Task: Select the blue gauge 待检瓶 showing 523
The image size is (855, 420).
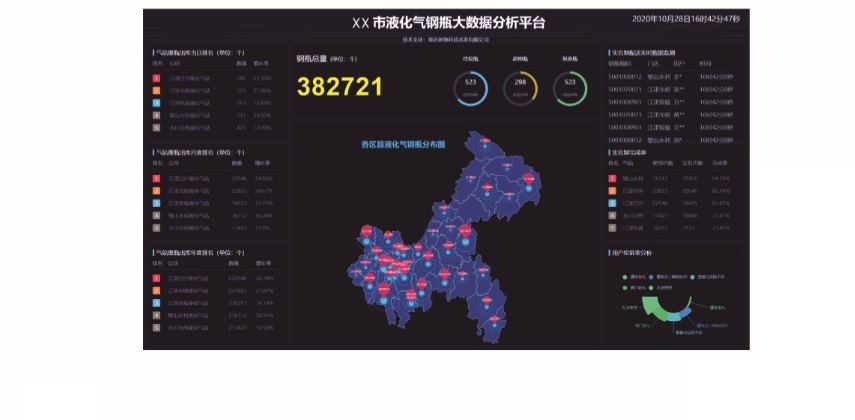Action: pos(471,88)
